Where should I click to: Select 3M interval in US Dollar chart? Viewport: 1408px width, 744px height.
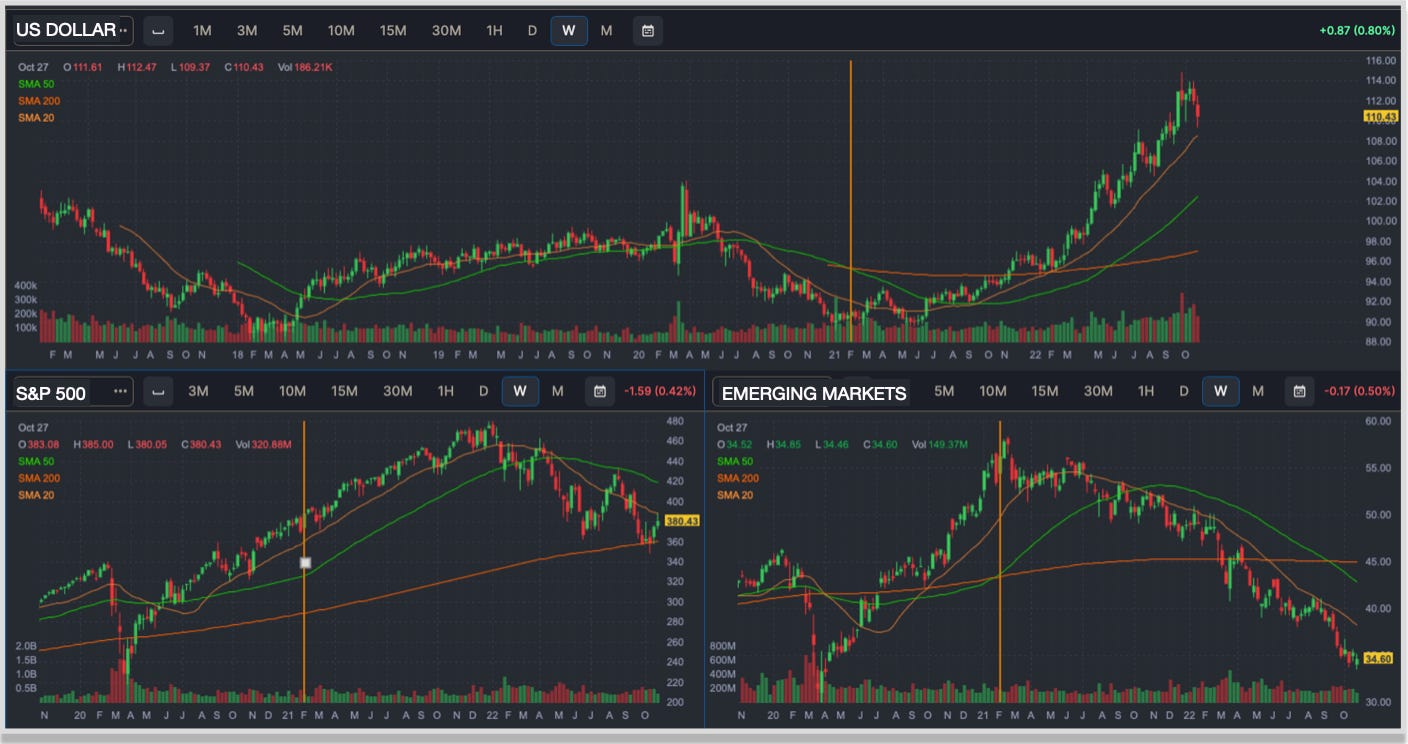pyautogui.click(x=247, y=31)
